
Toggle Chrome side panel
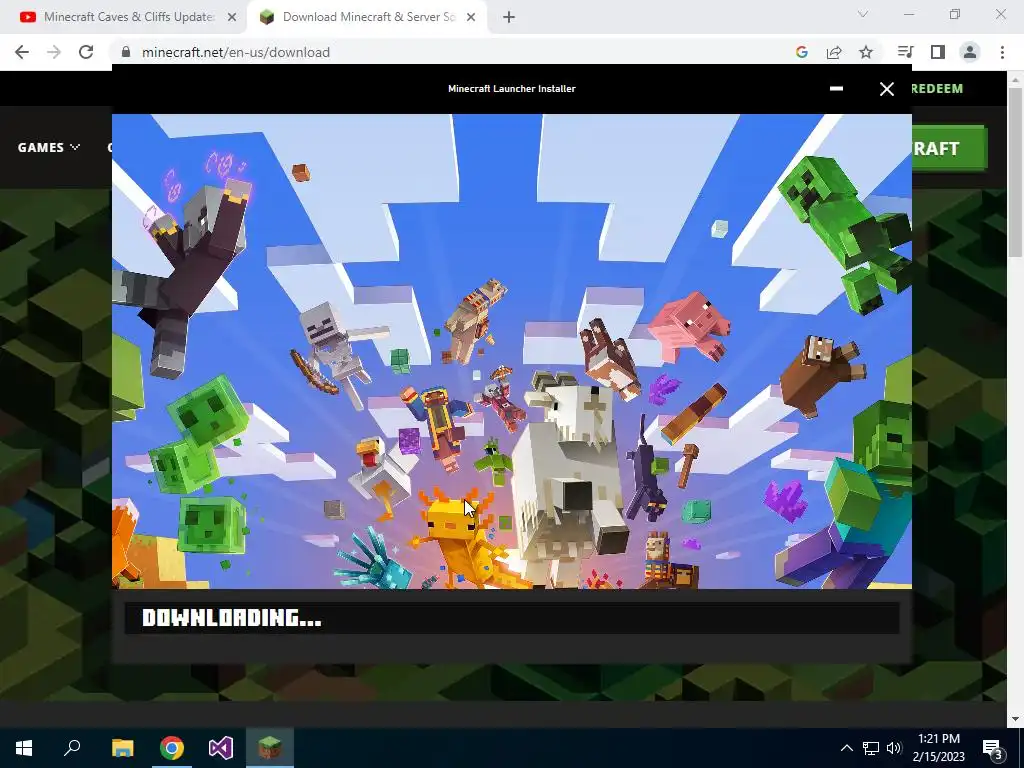pyautogui.click(x=938, y=52)
